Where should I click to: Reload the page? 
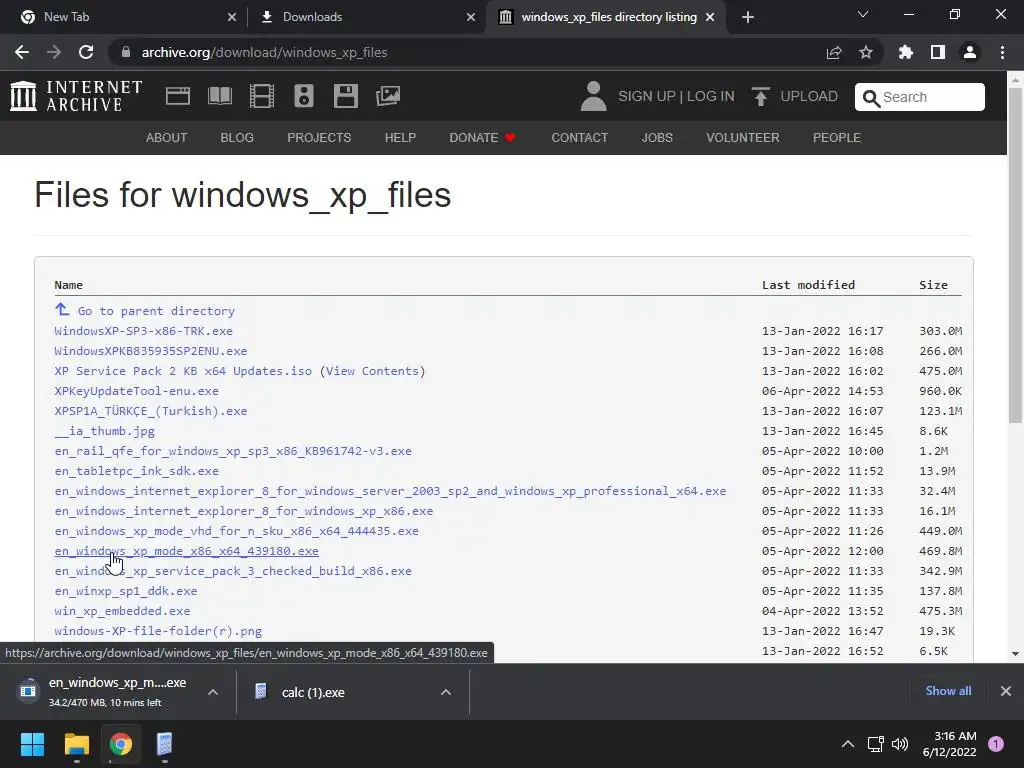point(86,52)
